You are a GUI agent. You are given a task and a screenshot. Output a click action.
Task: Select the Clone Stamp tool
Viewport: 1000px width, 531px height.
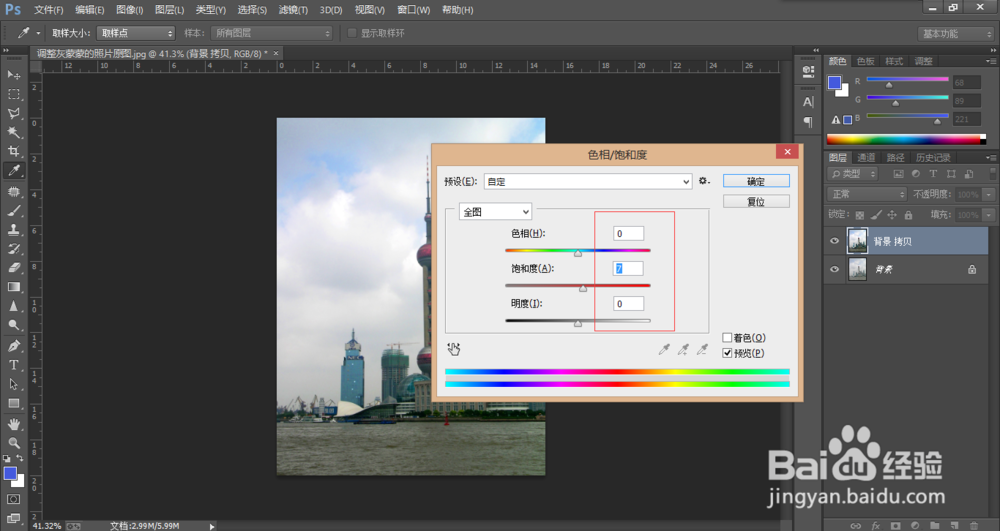coord(13,229)
